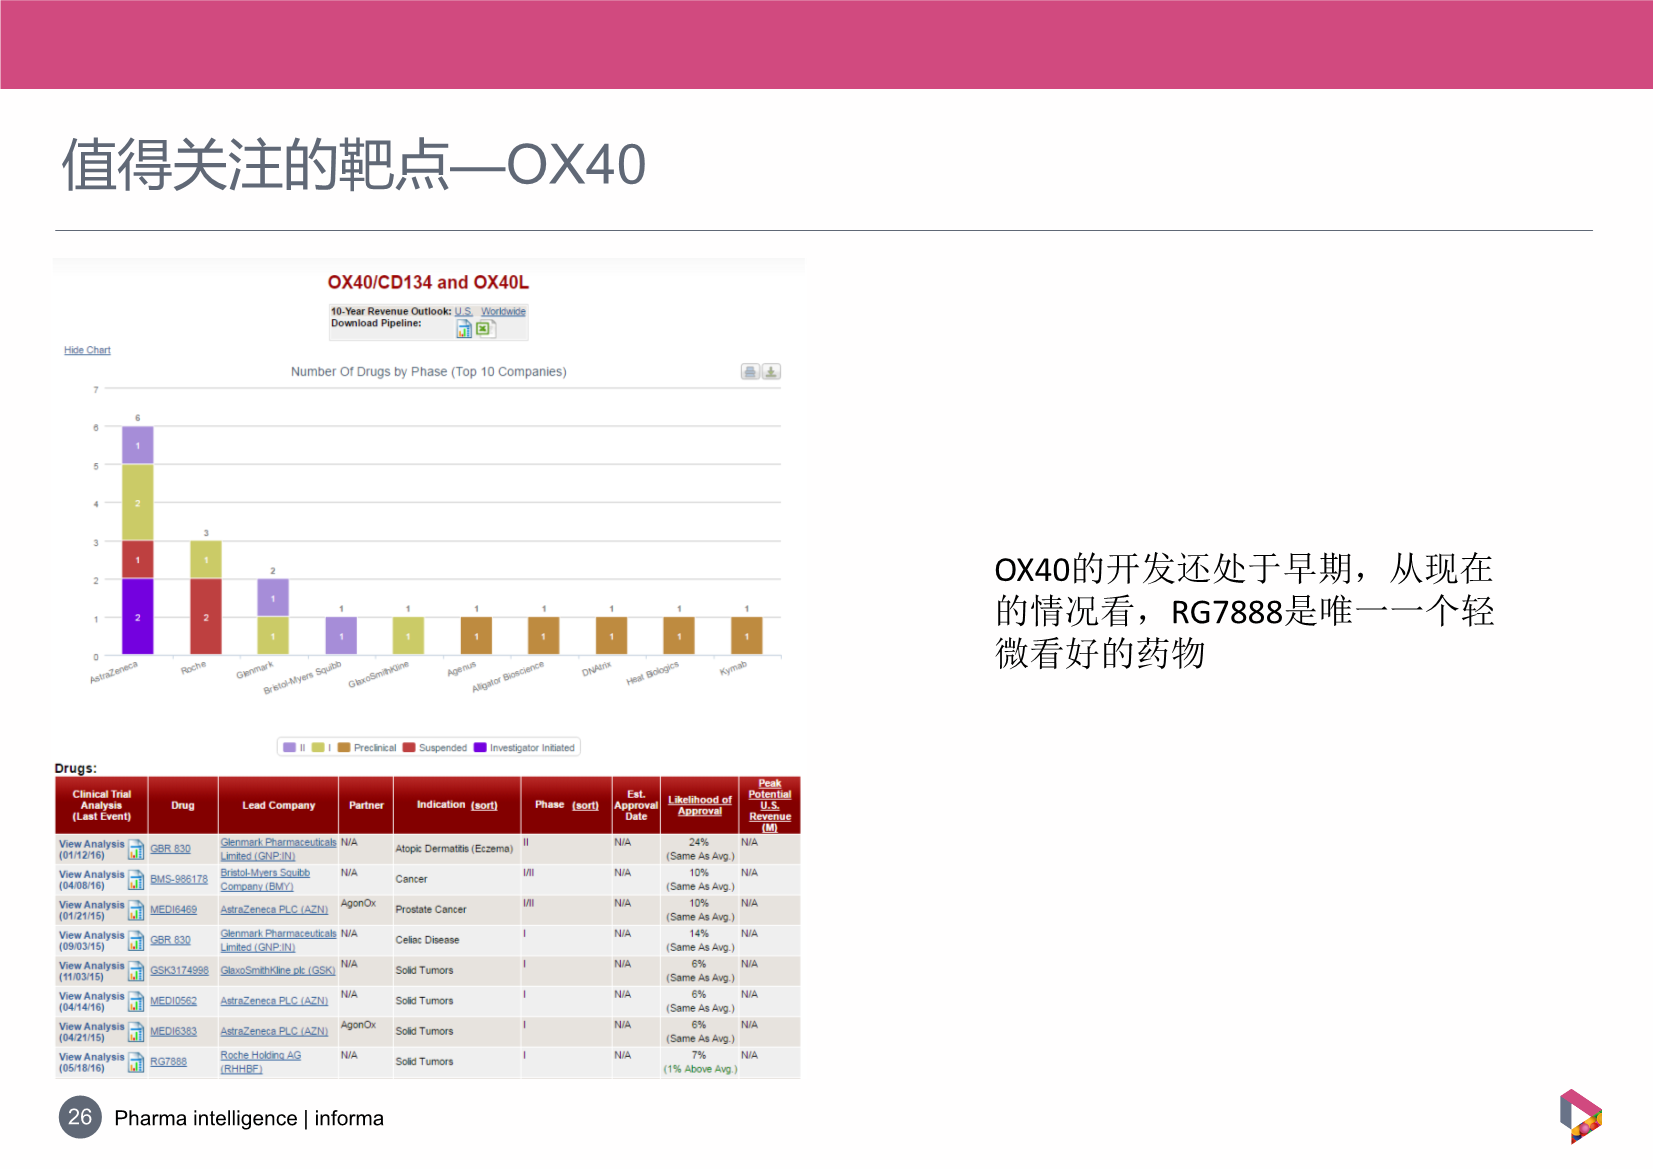Click the DNAtrix preclinical bar

[x=611, y=636]
